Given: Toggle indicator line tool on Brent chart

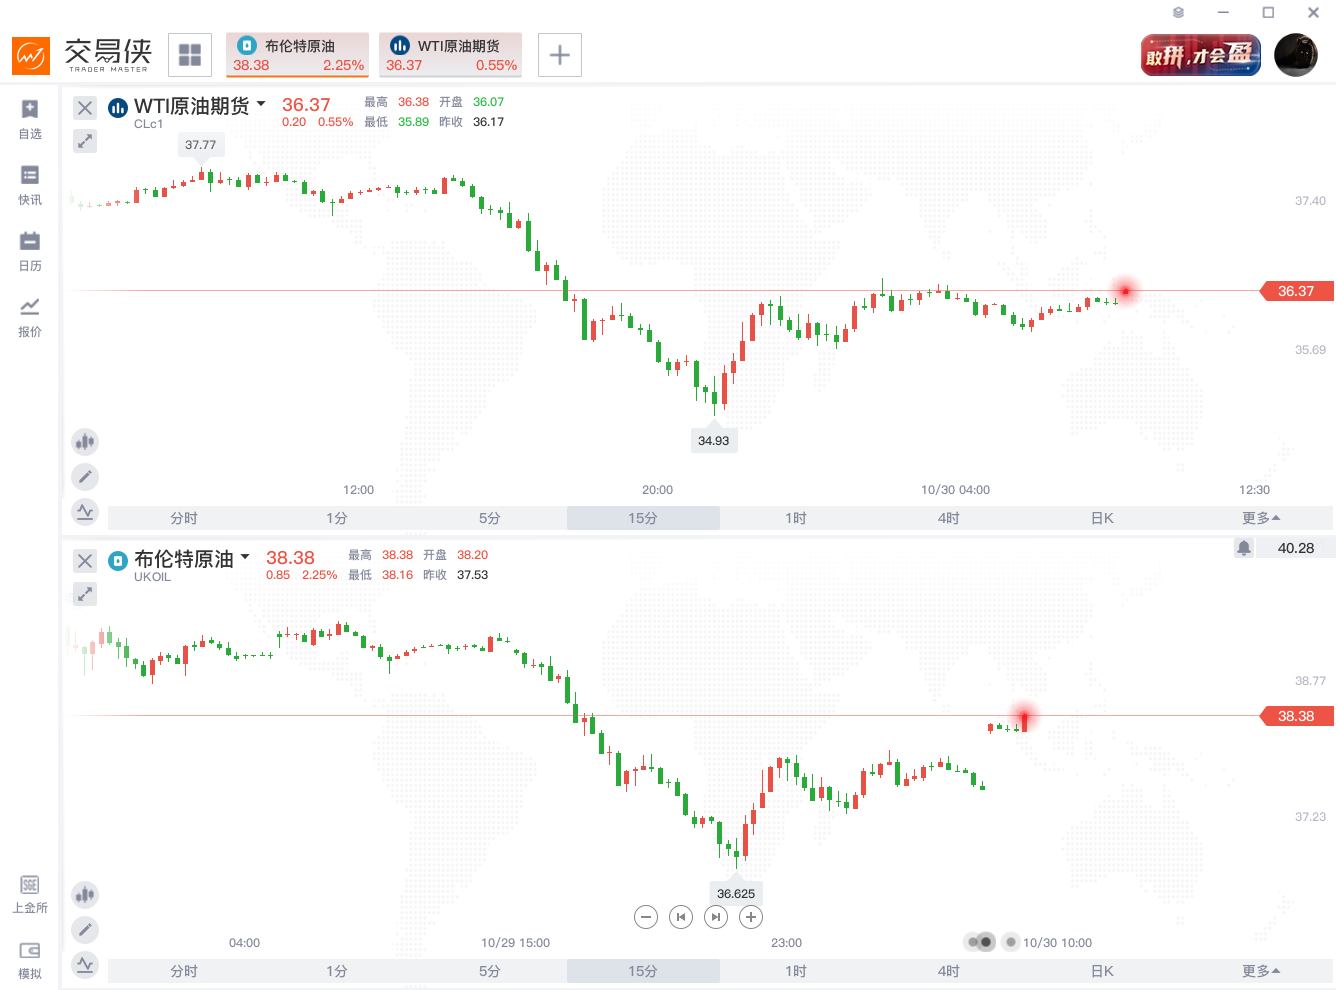Looking at the screenshot, I should [x=85, y=965].
